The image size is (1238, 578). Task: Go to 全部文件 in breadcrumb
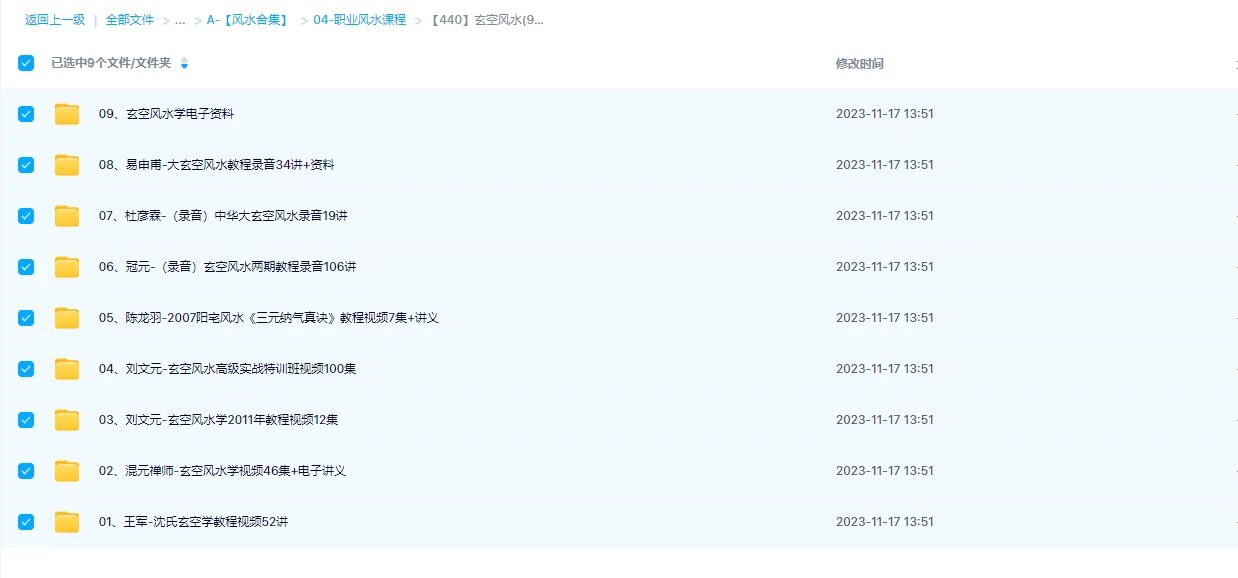click(x=130, y=20)
